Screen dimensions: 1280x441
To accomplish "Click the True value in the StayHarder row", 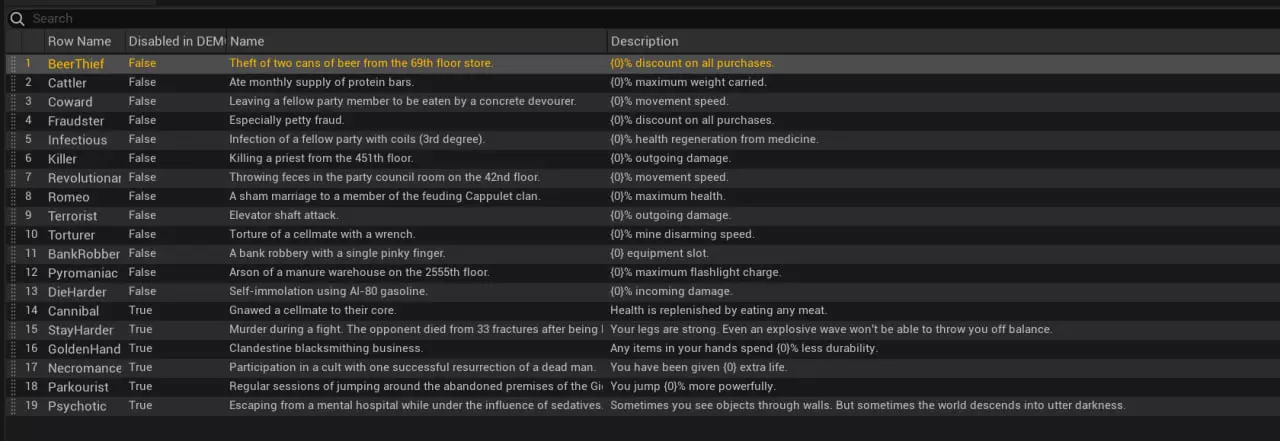I will click(140, 330).
